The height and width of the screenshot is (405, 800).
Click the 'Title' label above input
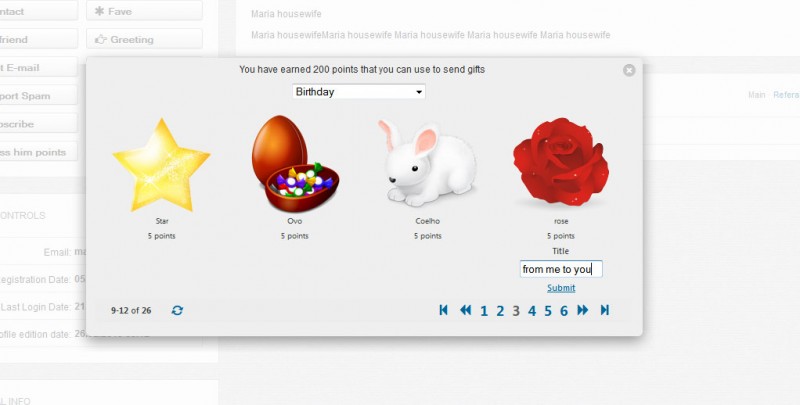(560, 251)
